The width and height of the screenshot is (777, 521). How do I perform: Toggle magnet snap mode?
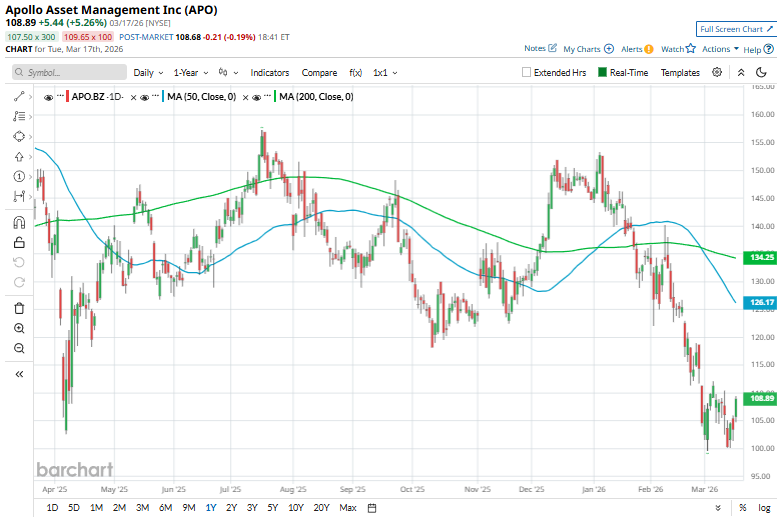point(19,223)
